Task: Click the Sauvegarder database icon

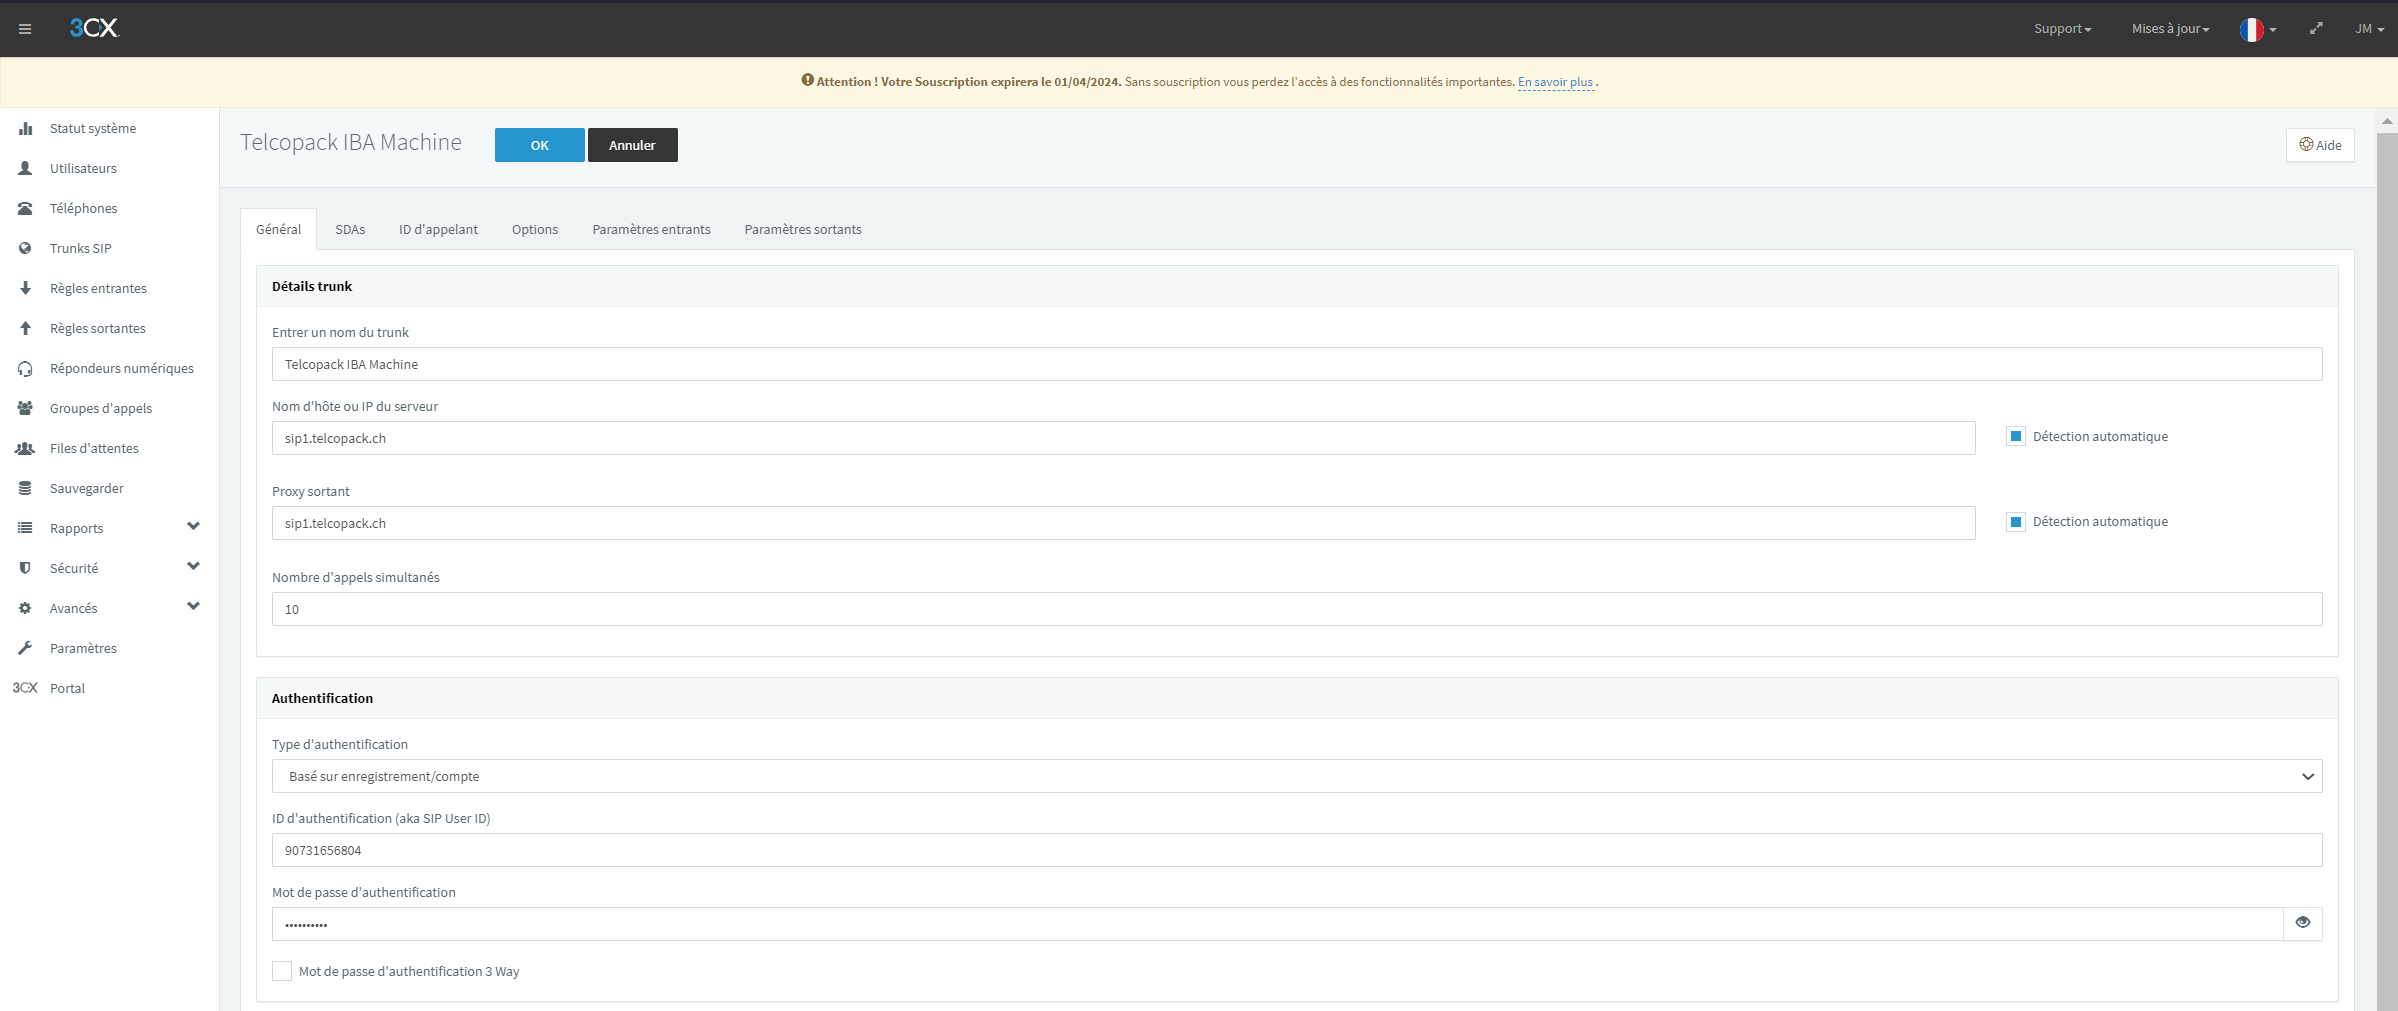Action: coord(25,488)
